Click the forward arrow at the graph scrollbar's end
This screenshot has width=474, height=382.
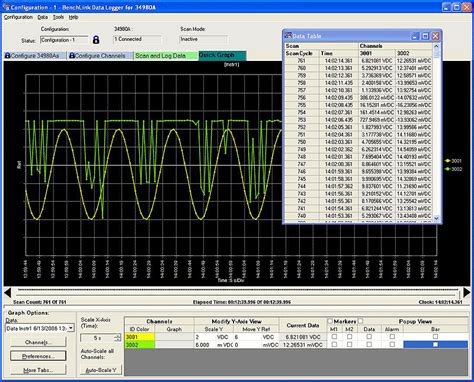coord(467,293)
